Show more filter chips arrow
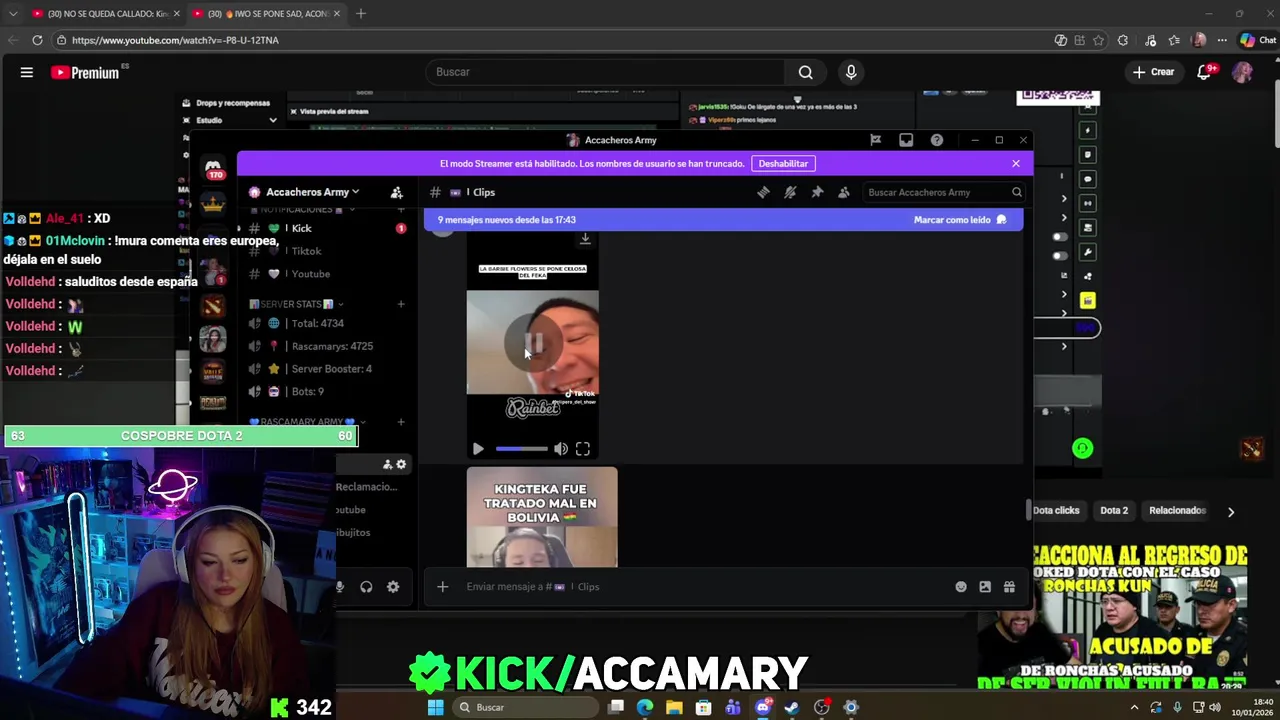Viewport: 1280px width, 720px height. point(1231,511)
